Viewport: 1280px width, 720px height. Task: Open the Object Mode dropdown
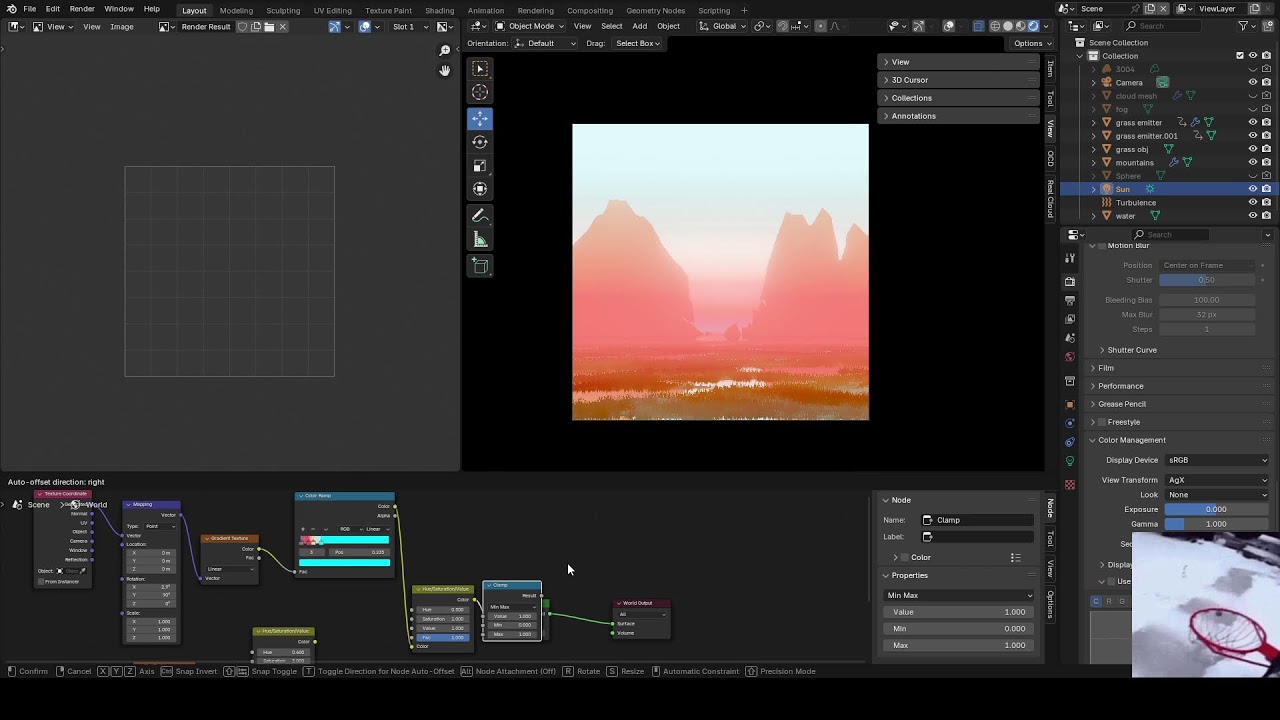coord(531,26)
